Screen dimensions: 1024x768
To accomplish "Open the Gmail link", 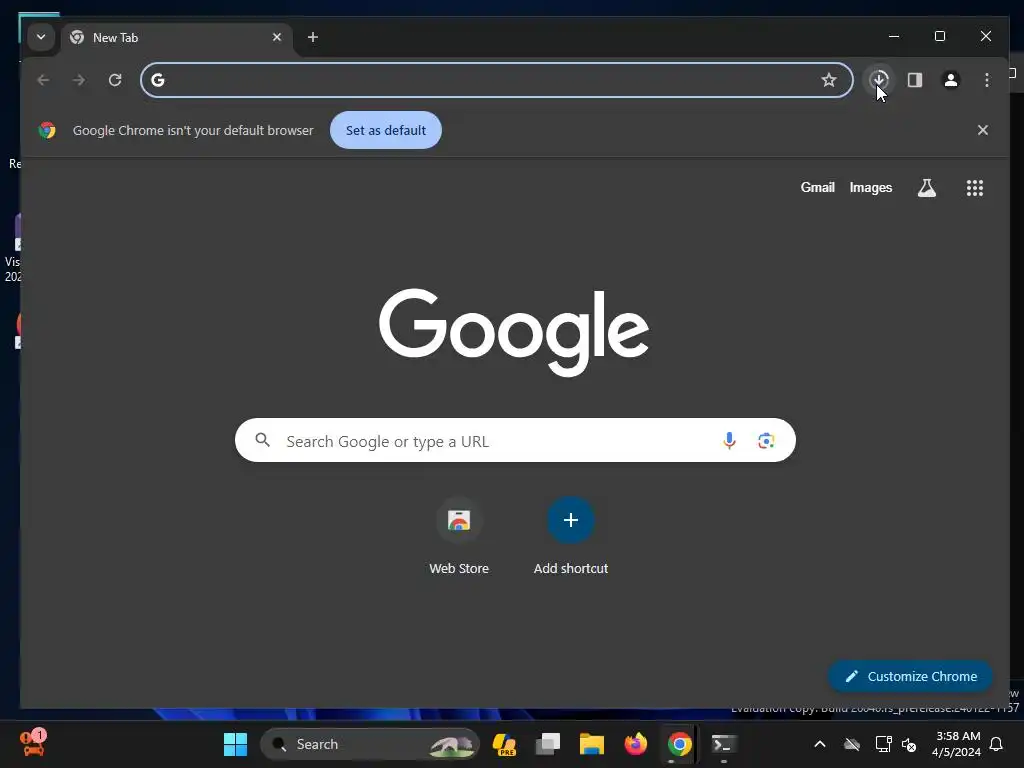I will (818, 187).
